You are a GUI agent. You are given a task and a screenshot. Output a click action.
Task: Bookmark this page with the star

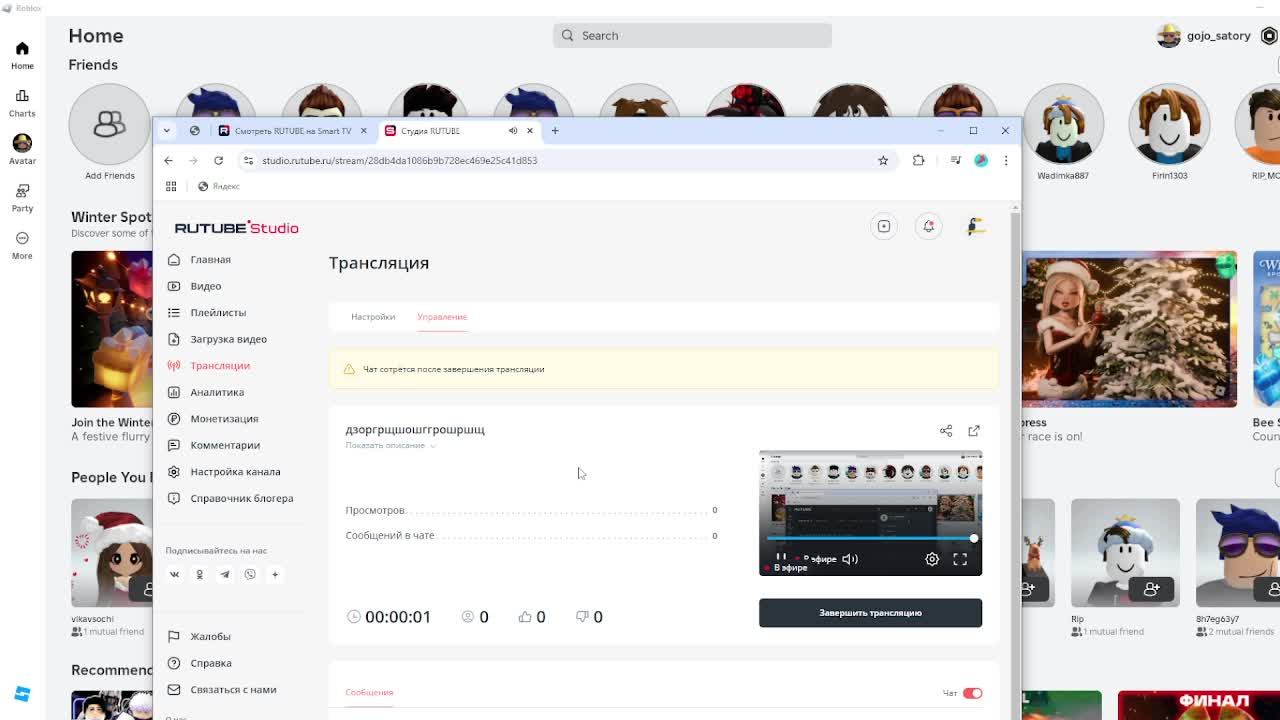[x=883, y=160]
